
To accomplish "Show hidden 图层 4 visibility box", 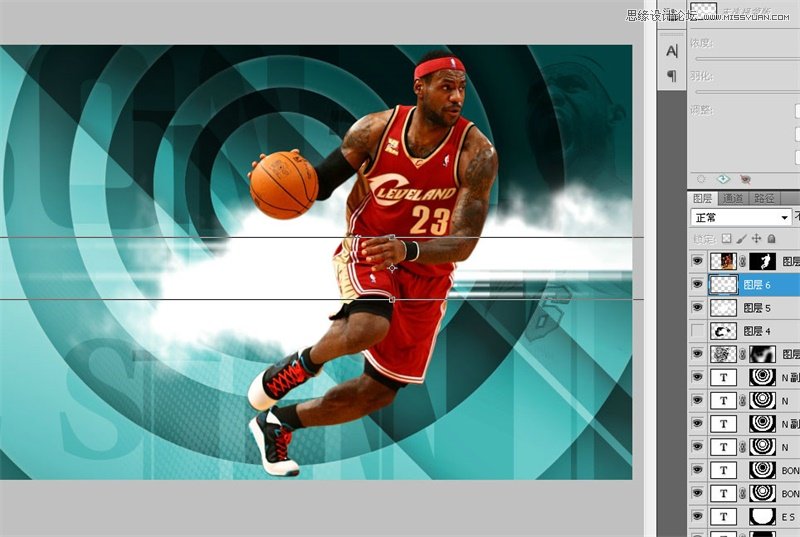I will (697, 331).
